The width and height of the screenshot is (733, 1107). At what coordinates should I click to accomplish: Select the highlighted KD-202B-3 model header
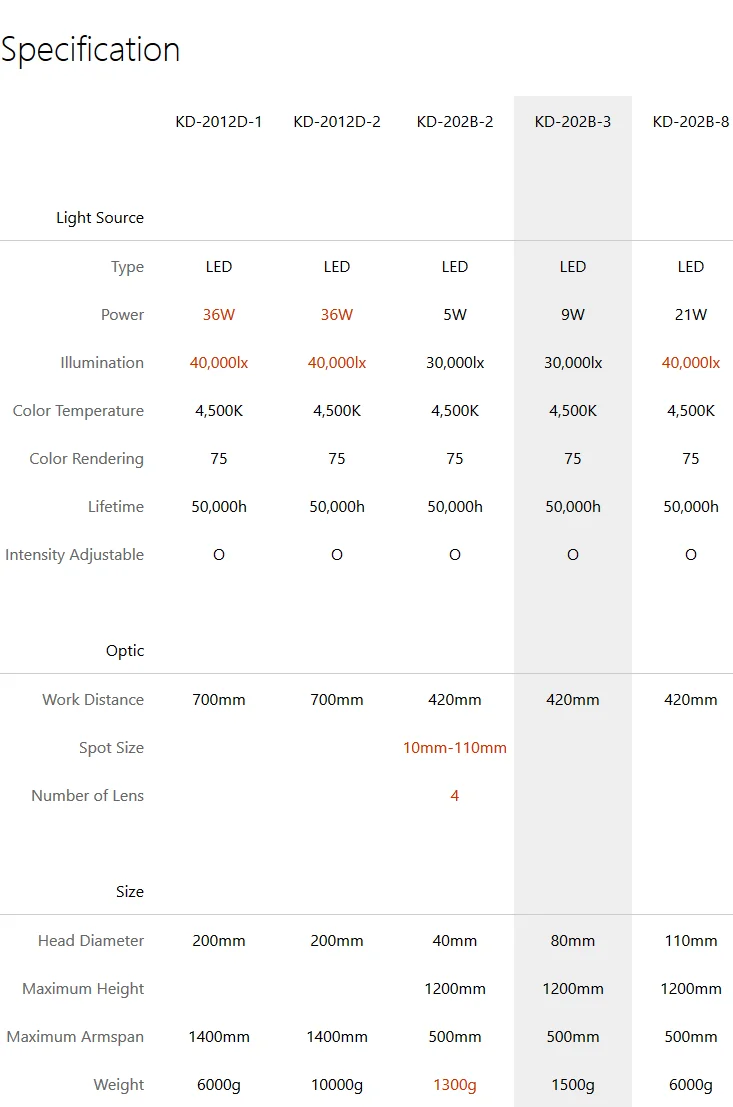(x=573, y=121)
